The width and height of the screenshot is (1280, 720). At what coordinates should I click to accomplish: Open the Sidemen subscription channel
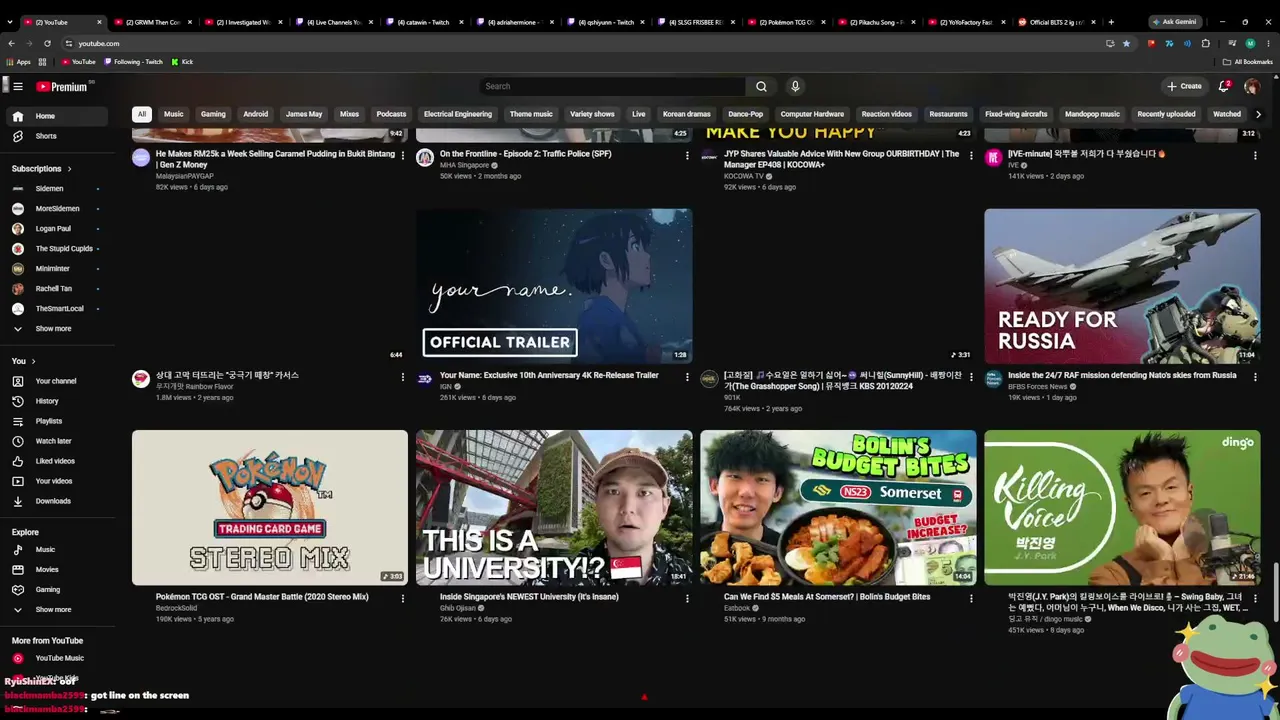pos(56,188)
